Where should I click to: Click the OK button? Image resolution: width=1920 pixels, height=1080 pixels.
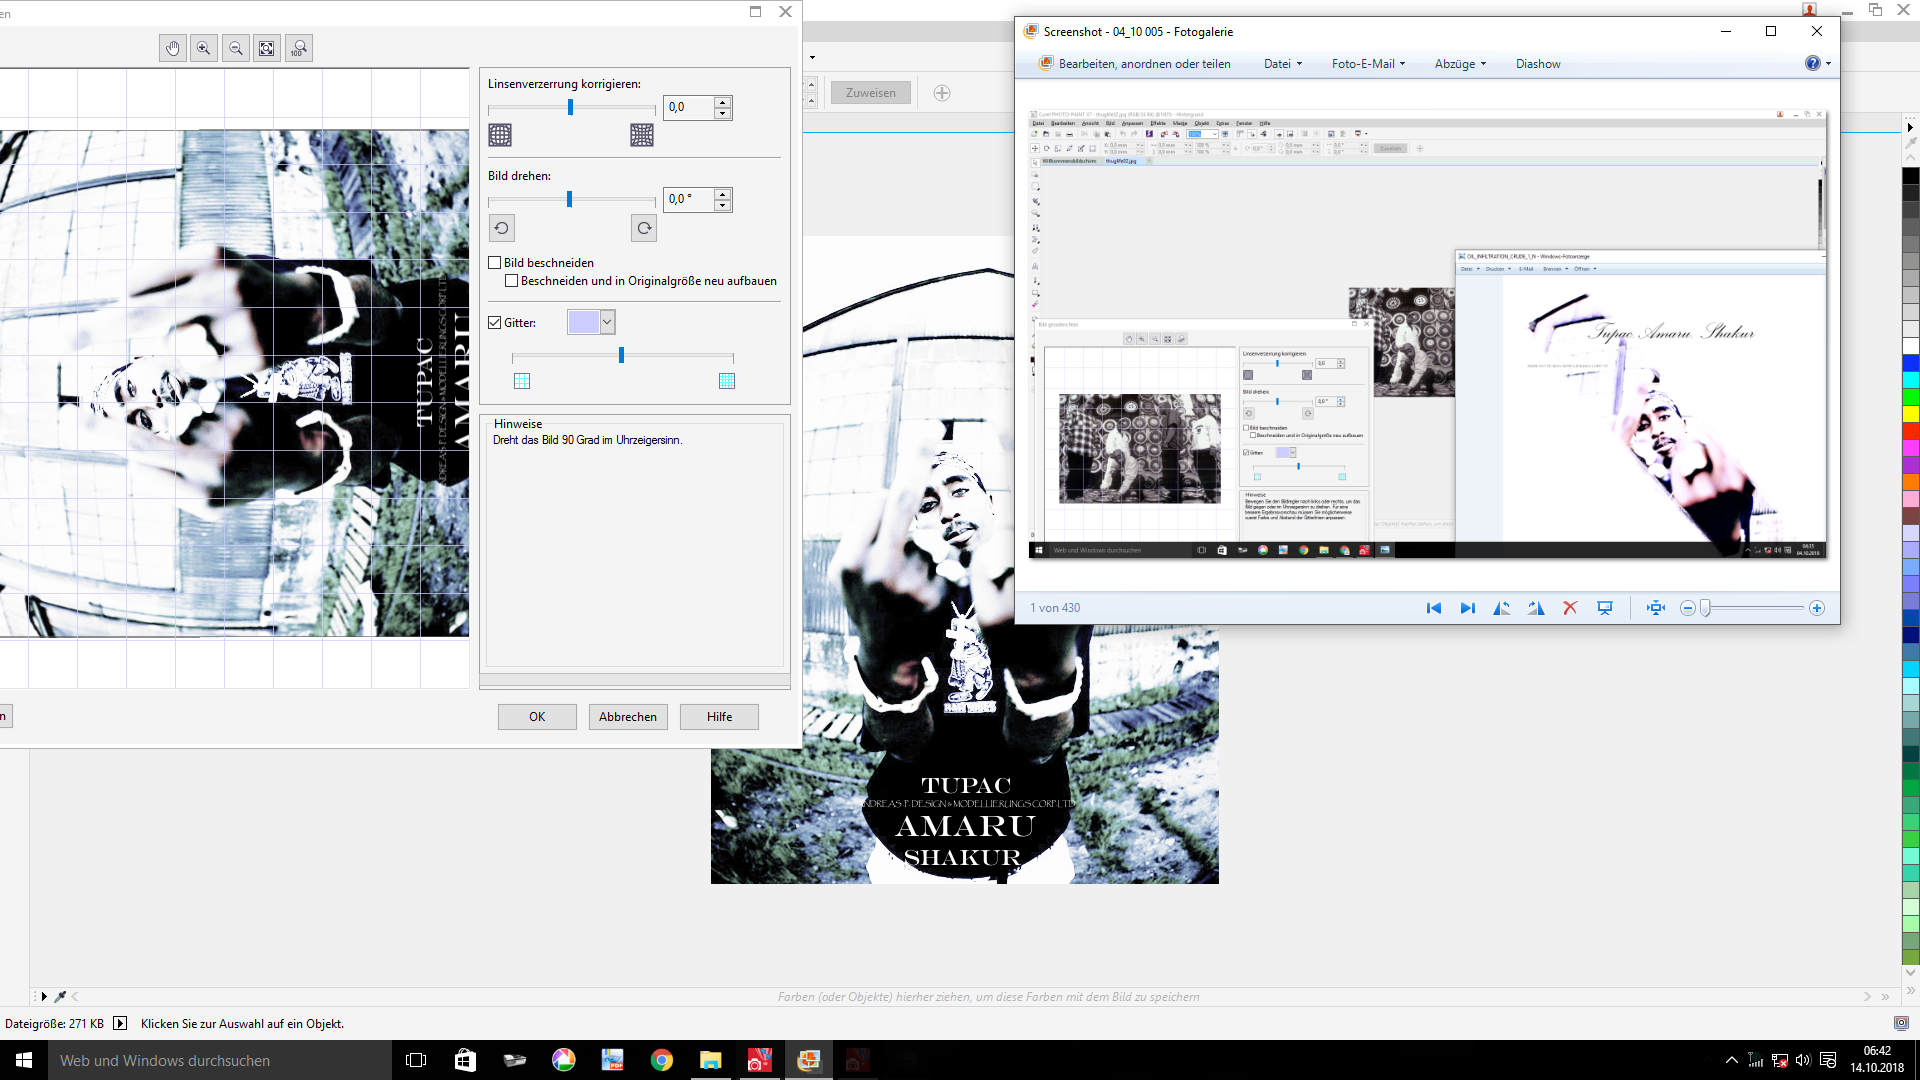[537, 717]
